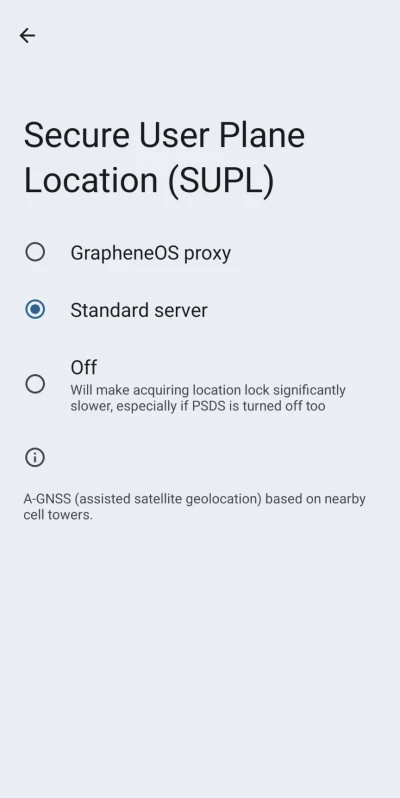Select the GrapheneOS proxy radio button
The width and height of the screenshot is (400, 798).
(35, 252)
